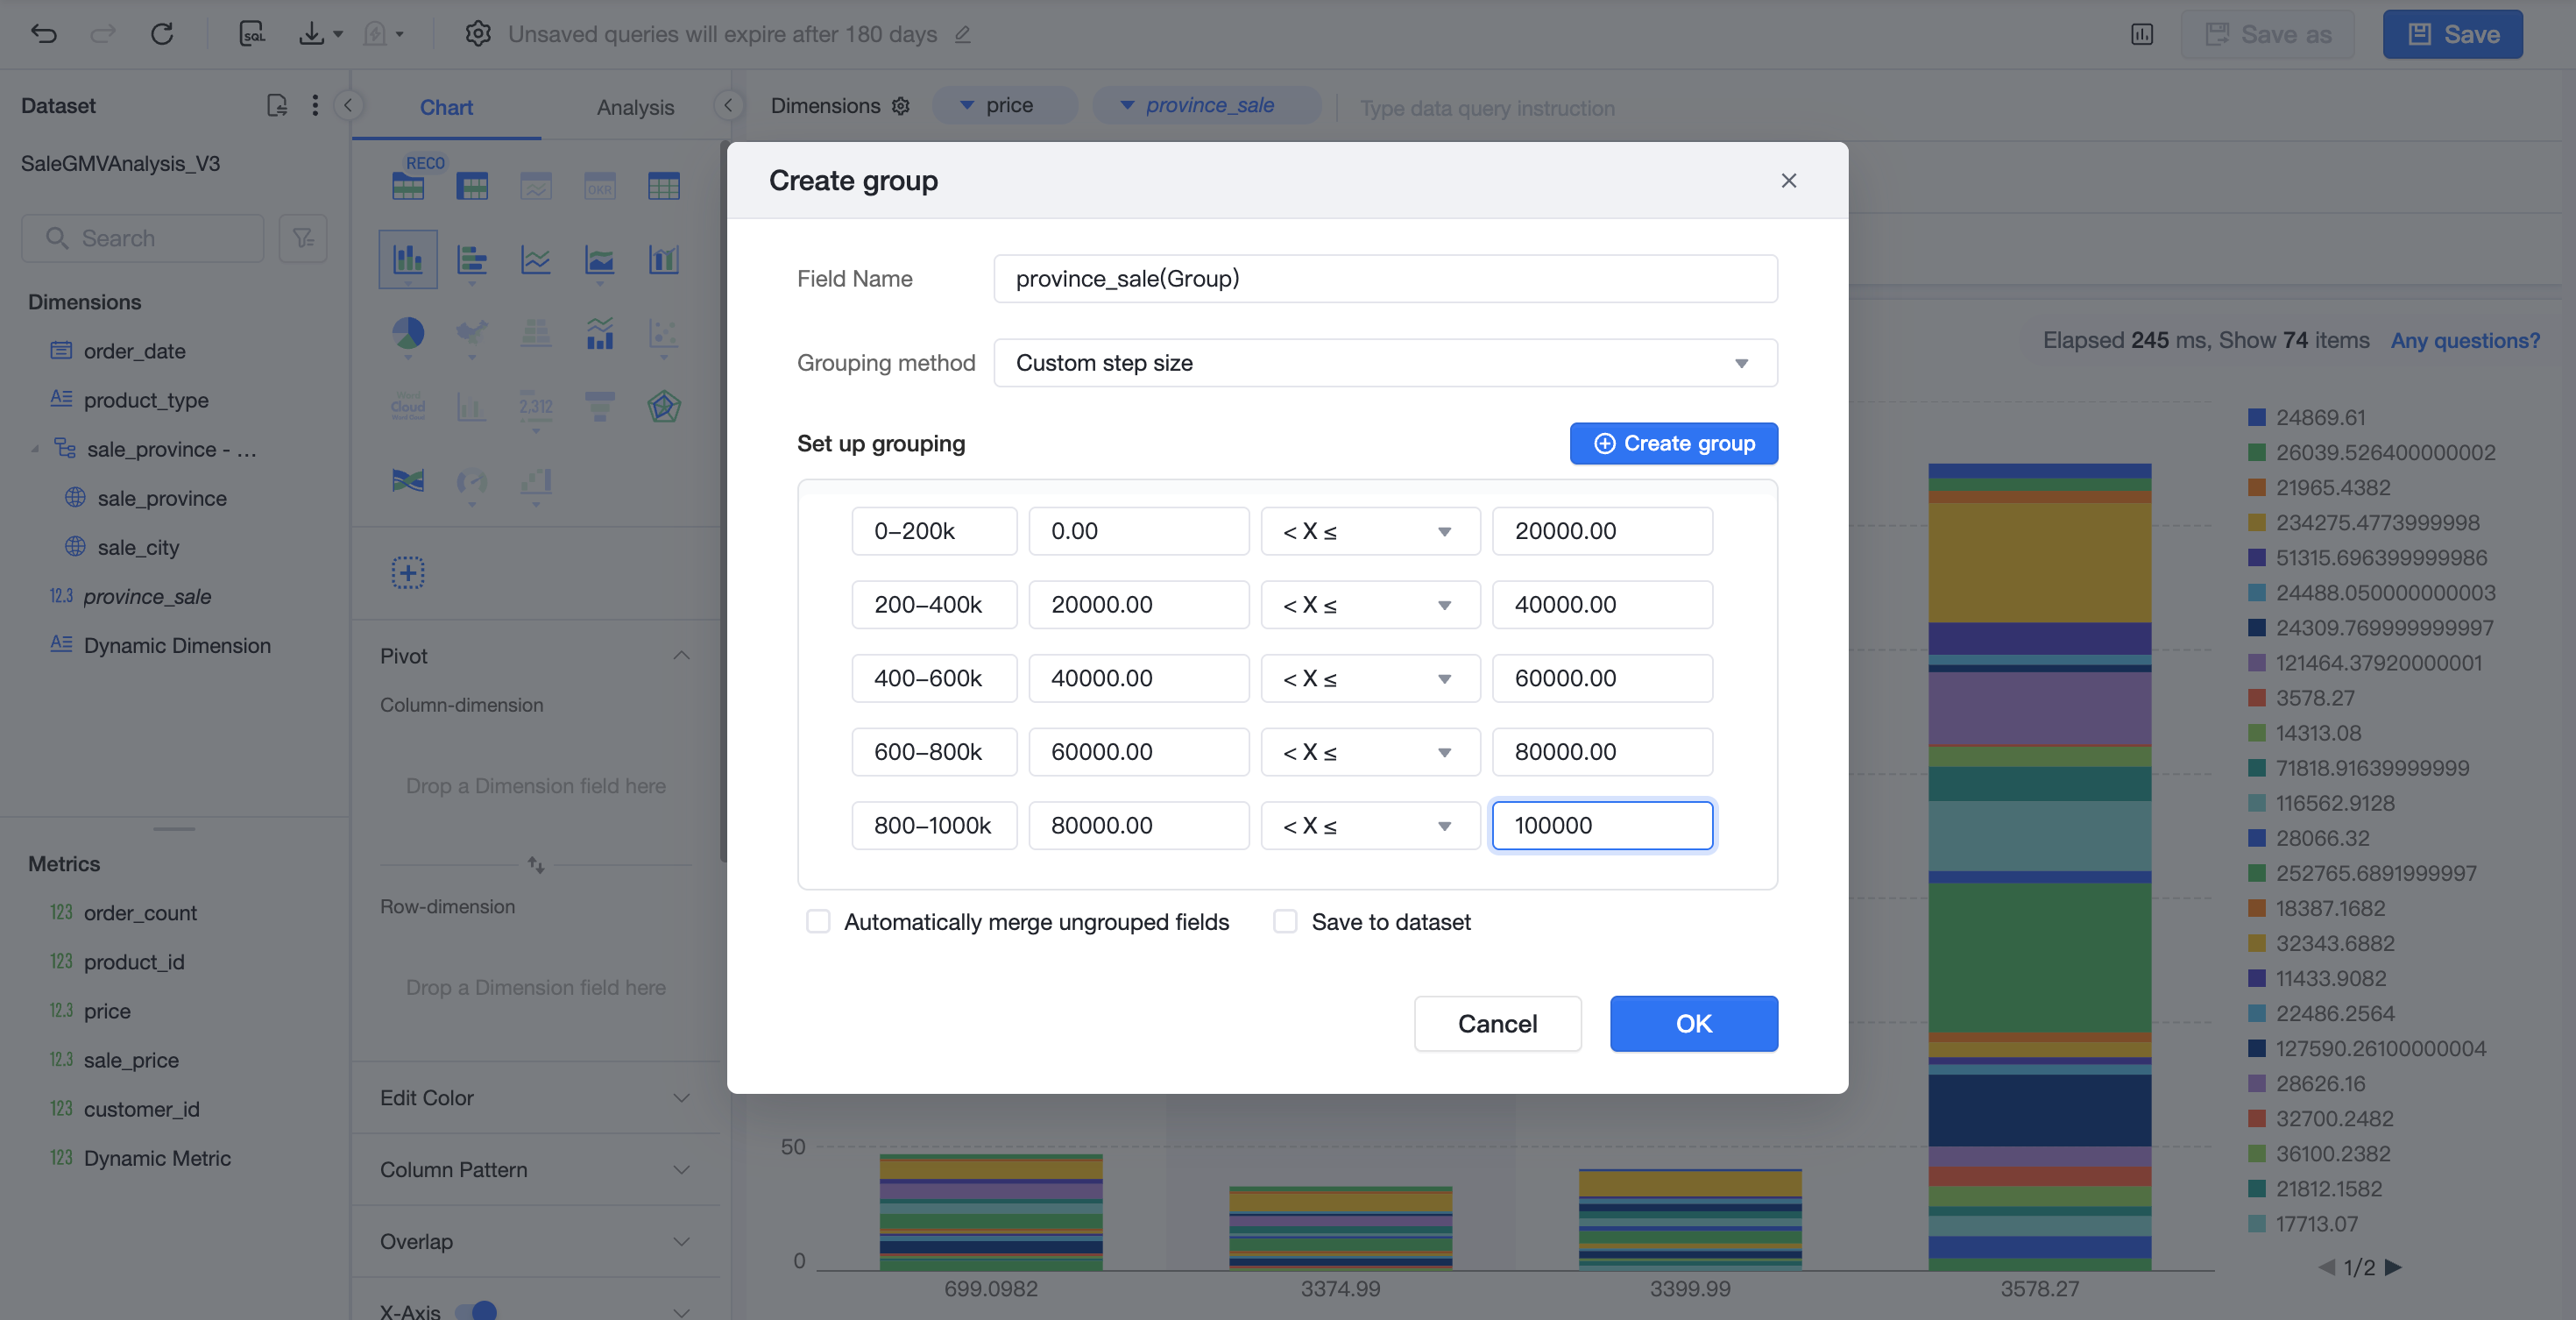Select the horizontal bar chart icon
The width and height of the screenshot is (2576, 1320).
[x=472, y=260]
